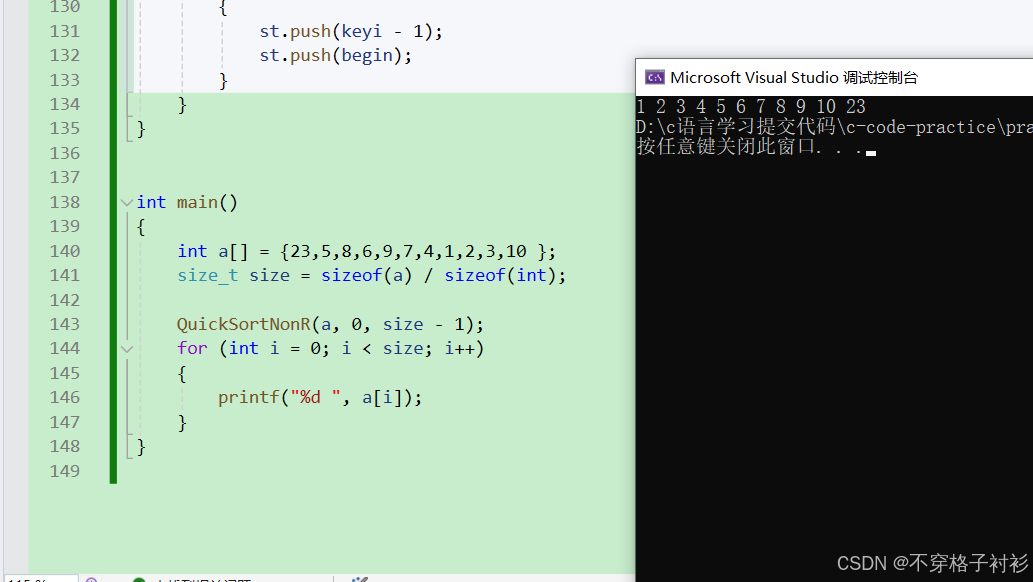Collapse the for loop fold chevron
Screen dimensions: 1033x582
[127, 349]
